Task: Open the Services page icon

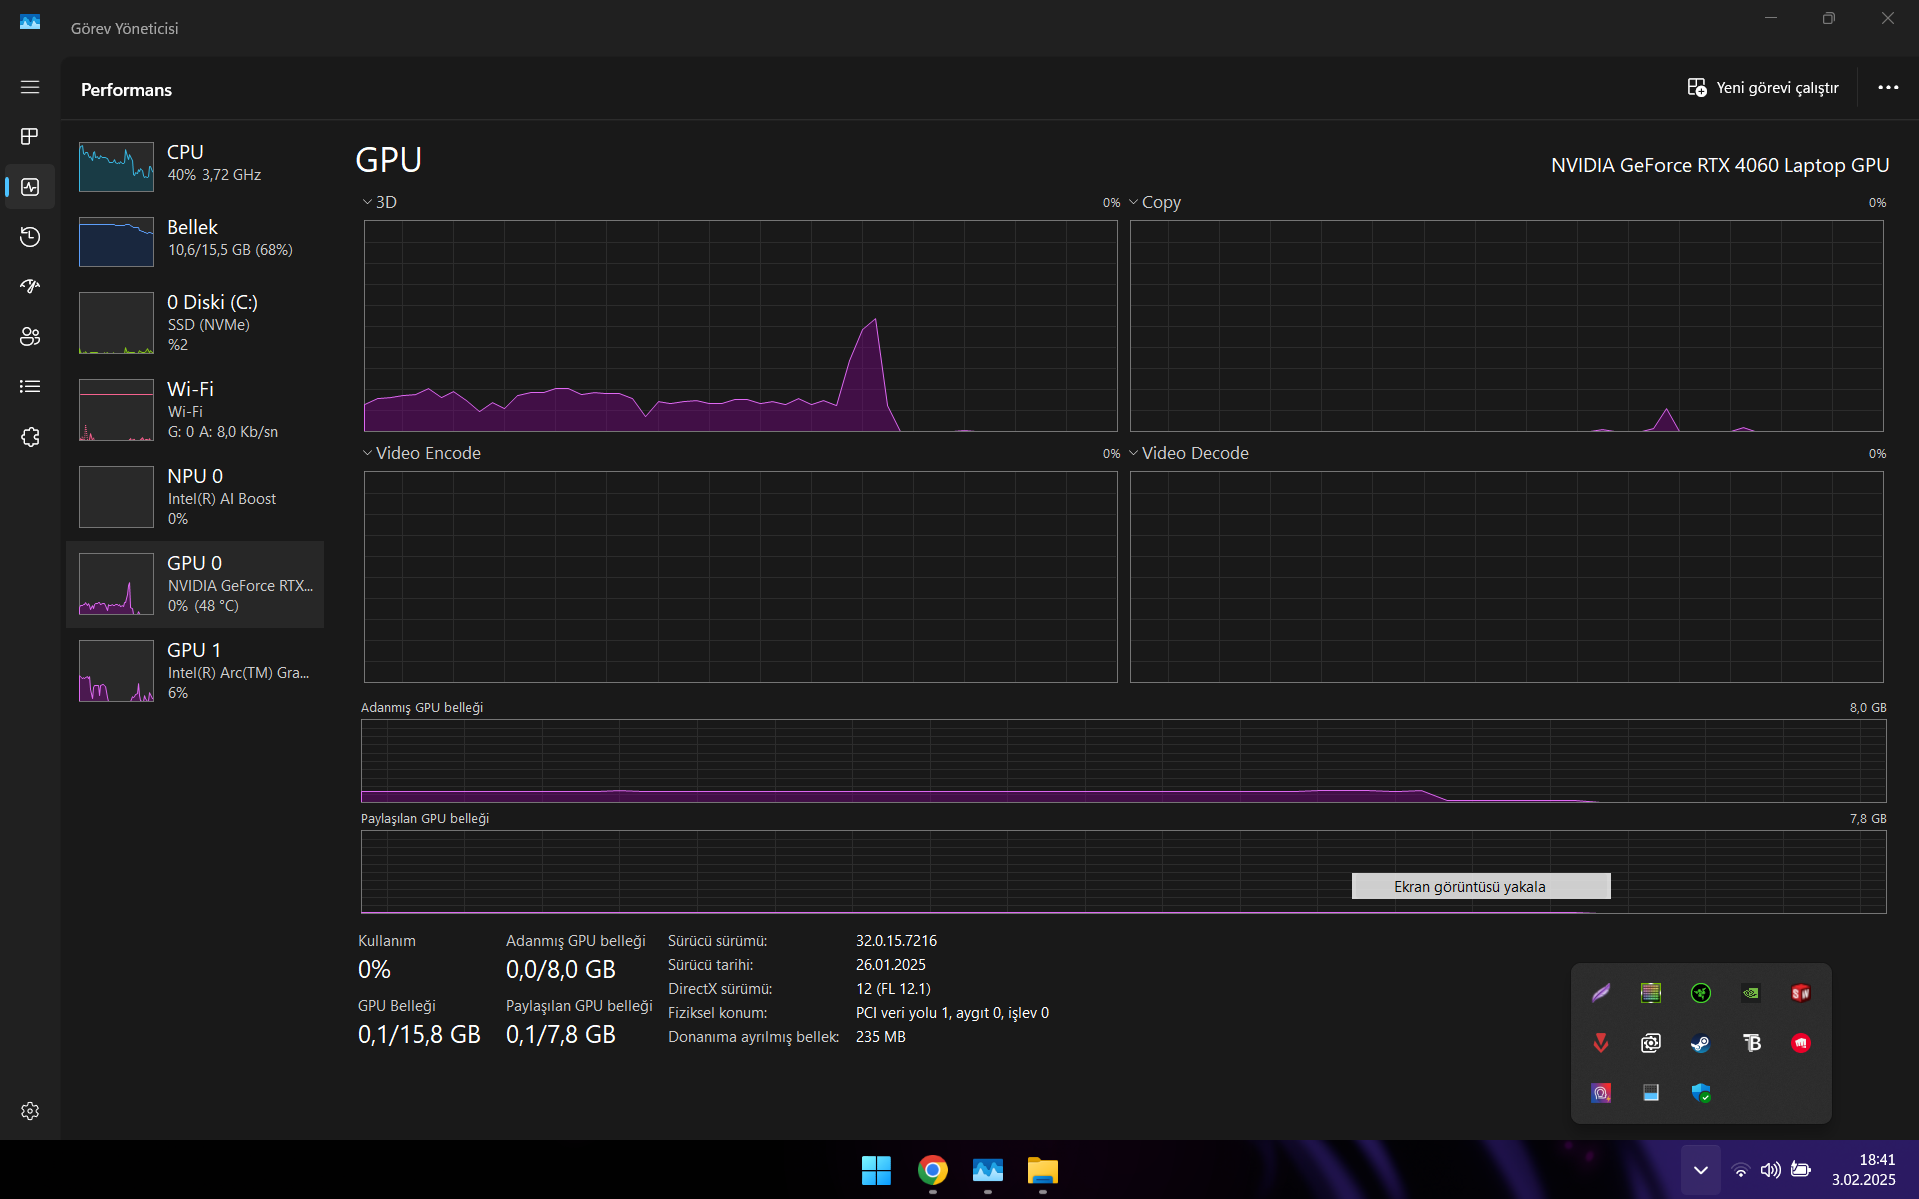Action: pos(30,437)
